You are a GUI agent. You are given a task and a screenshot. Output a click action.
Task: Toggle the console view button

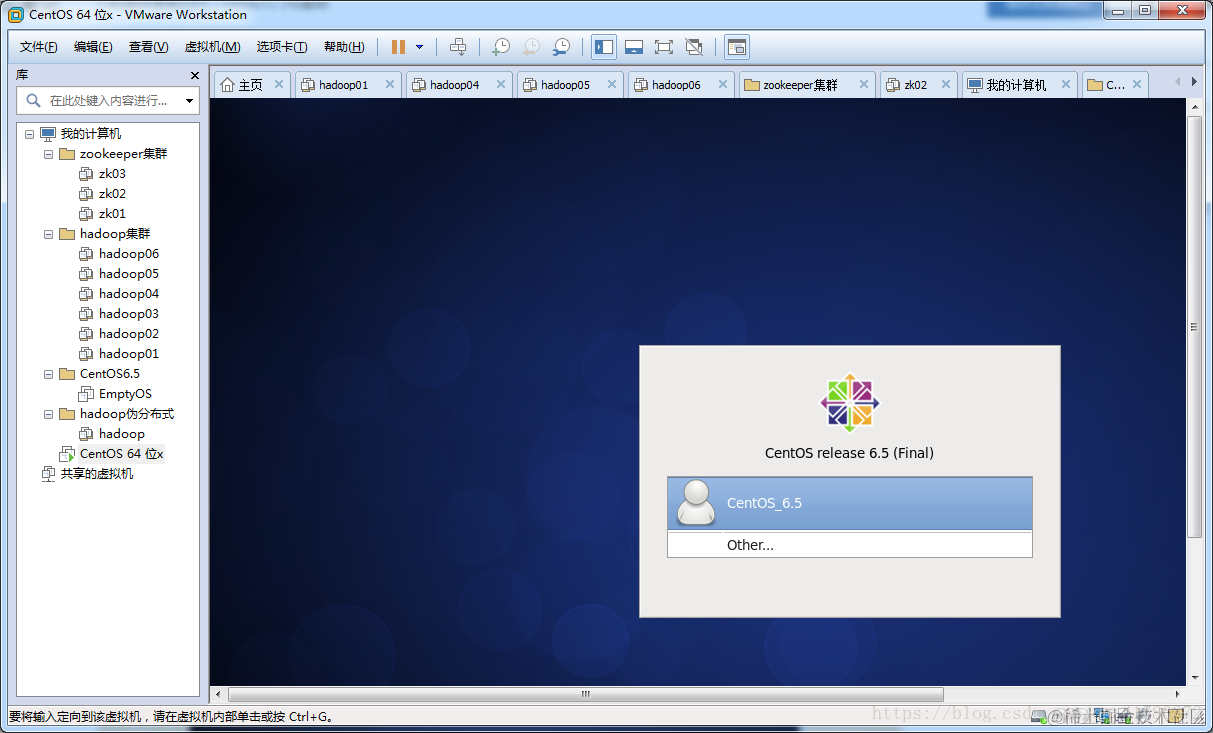pyautogui.click(x=737, y=47)
